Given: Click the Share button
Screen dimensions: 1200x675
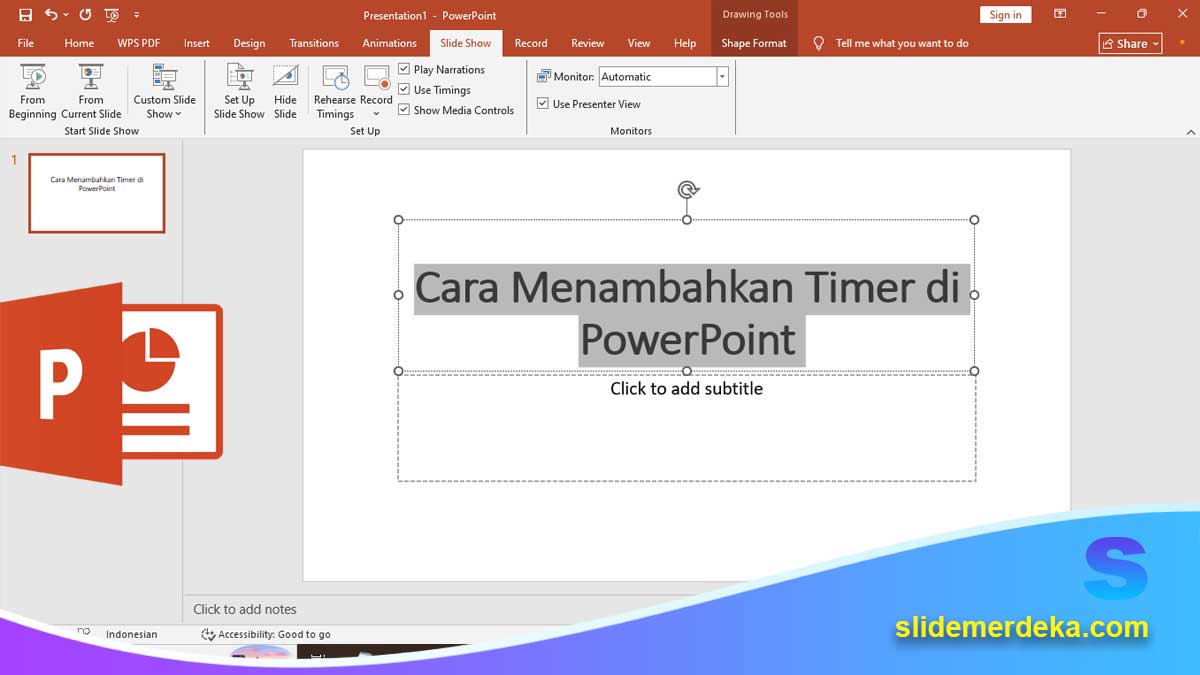Looking at the screenshot, I should (x=1130, y=43).
